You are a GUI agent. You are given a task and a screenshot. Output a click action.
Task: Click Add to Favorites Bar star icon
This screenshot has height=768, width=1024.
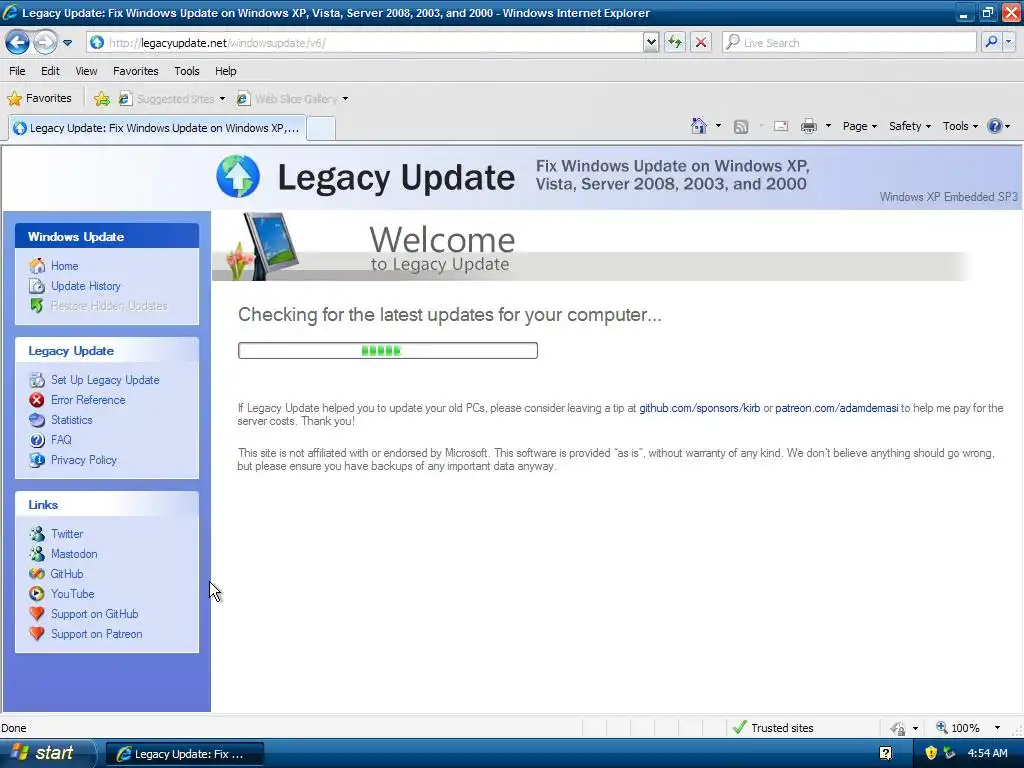tap(102, 99)
